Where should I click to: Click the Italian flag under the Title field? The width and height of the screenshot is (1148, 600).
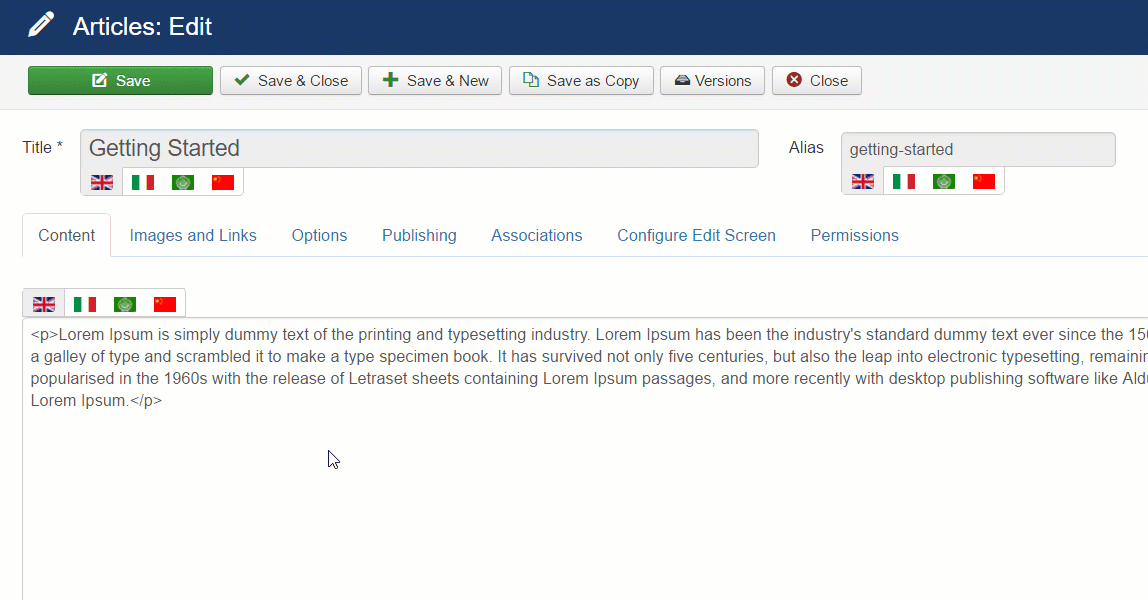pyautogui.click(x=143, y=182)
